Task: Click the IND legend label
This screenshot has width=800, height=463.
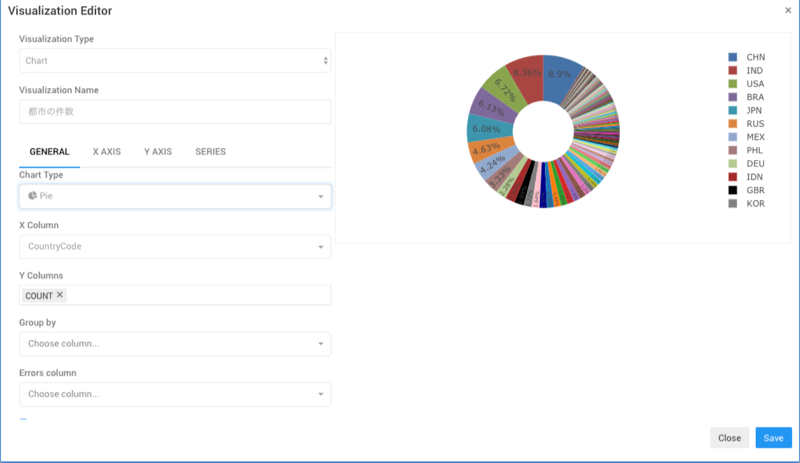Action: [755, 70]
